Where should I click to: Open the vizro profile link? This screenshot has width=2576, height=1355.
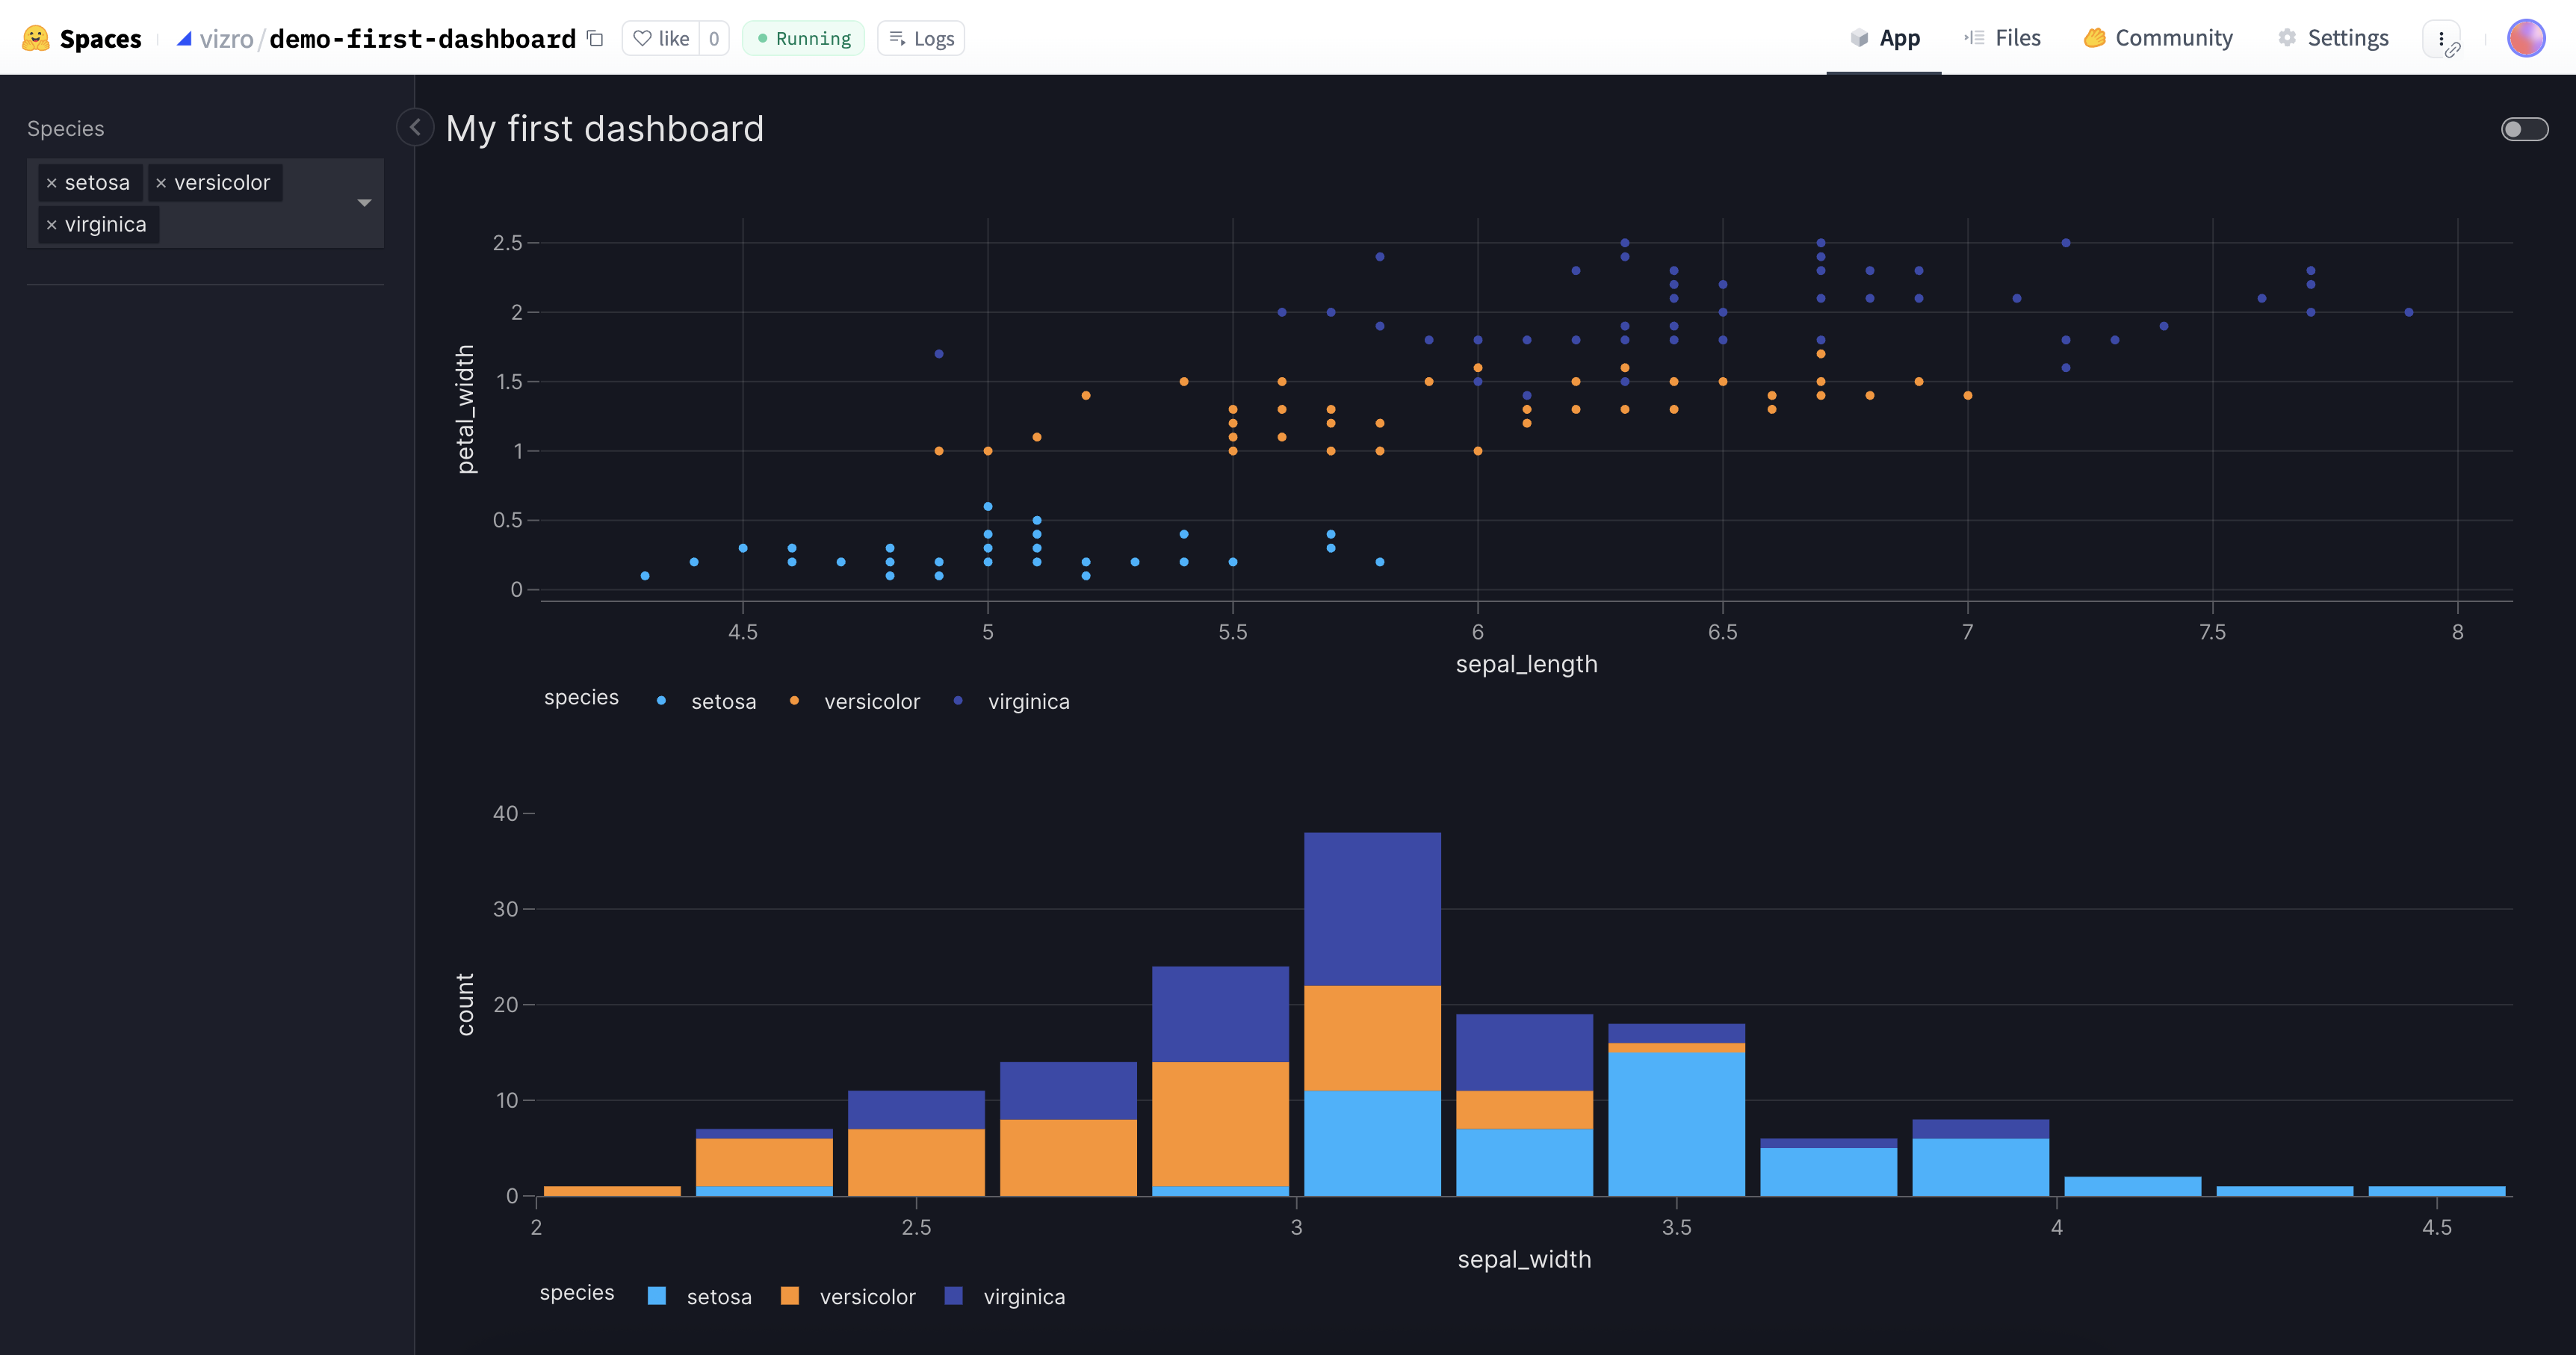[x=227, y=38]
